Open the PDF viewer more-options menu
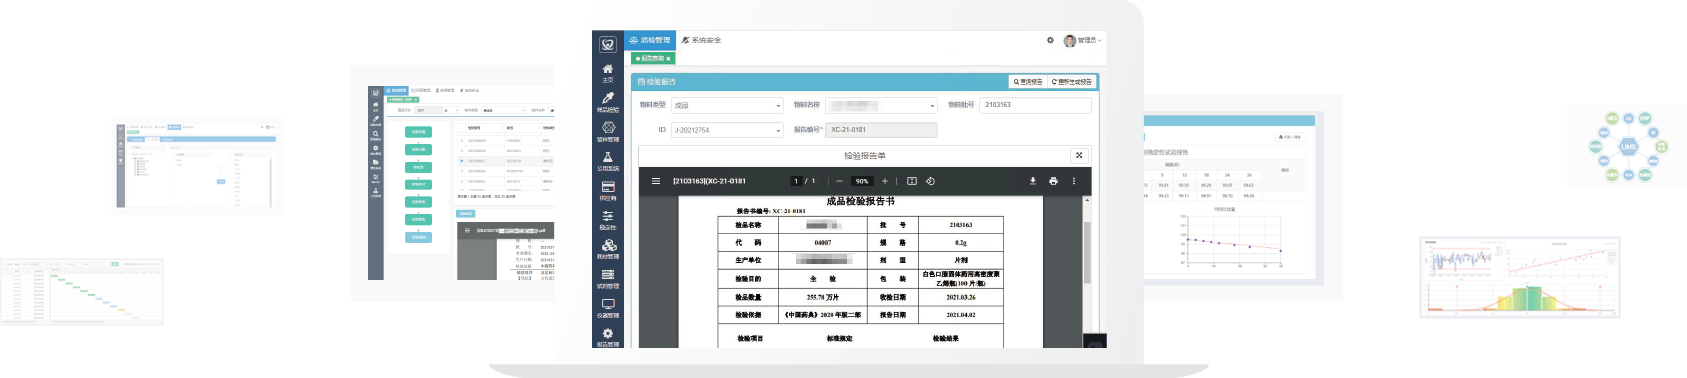The height and width of the screenshot is (378, 1687). pos(1074,181)
